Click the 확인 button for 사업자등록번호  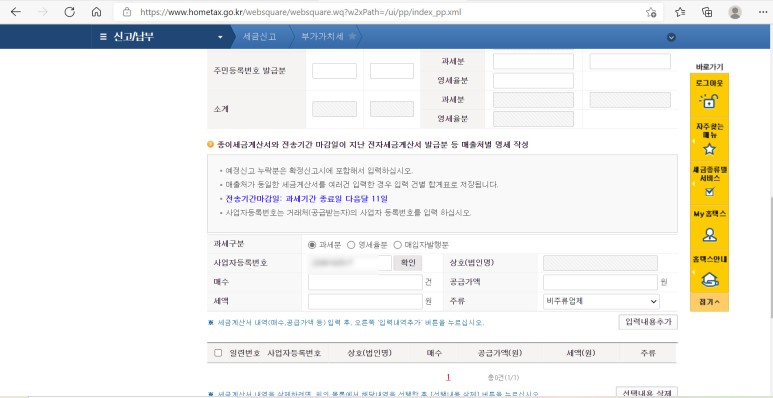tap(408, 263)
